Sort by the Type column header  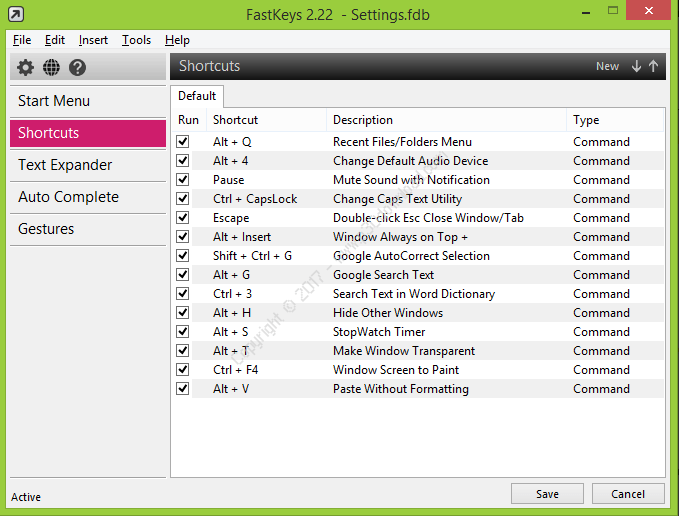(x=615, y=120)
